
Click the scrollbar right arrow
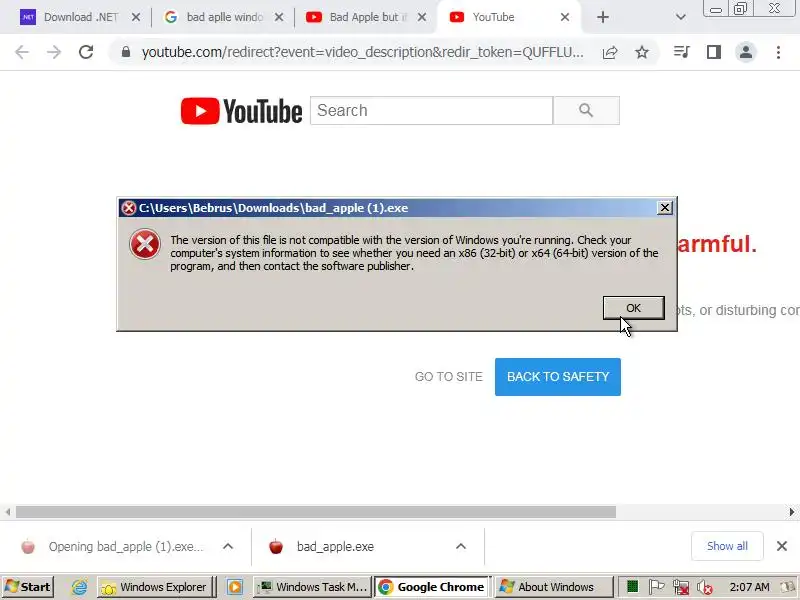coord(791,512)
